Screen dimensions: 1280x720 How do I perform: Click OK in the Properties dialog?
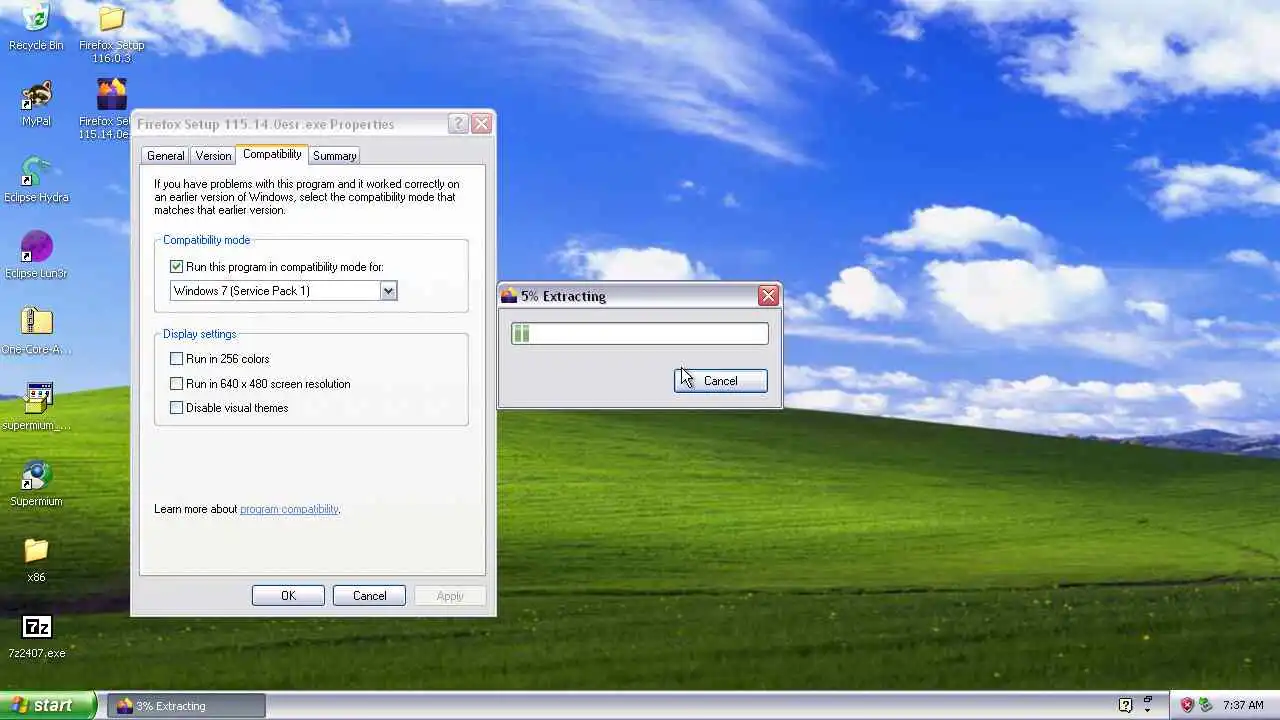(288, 596)
